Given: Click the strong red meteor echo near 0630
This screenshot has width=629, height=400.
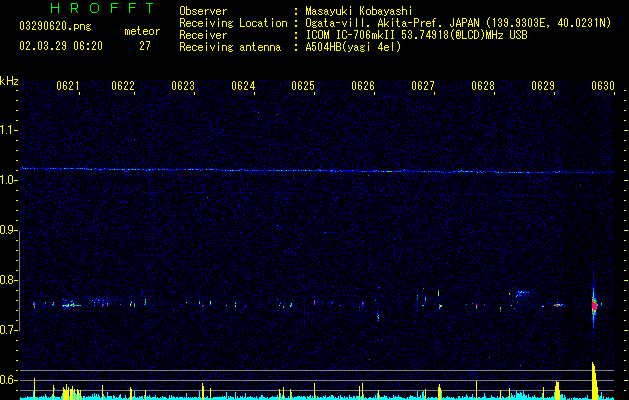Looking at the screenshot, I should tap(594, 305).
